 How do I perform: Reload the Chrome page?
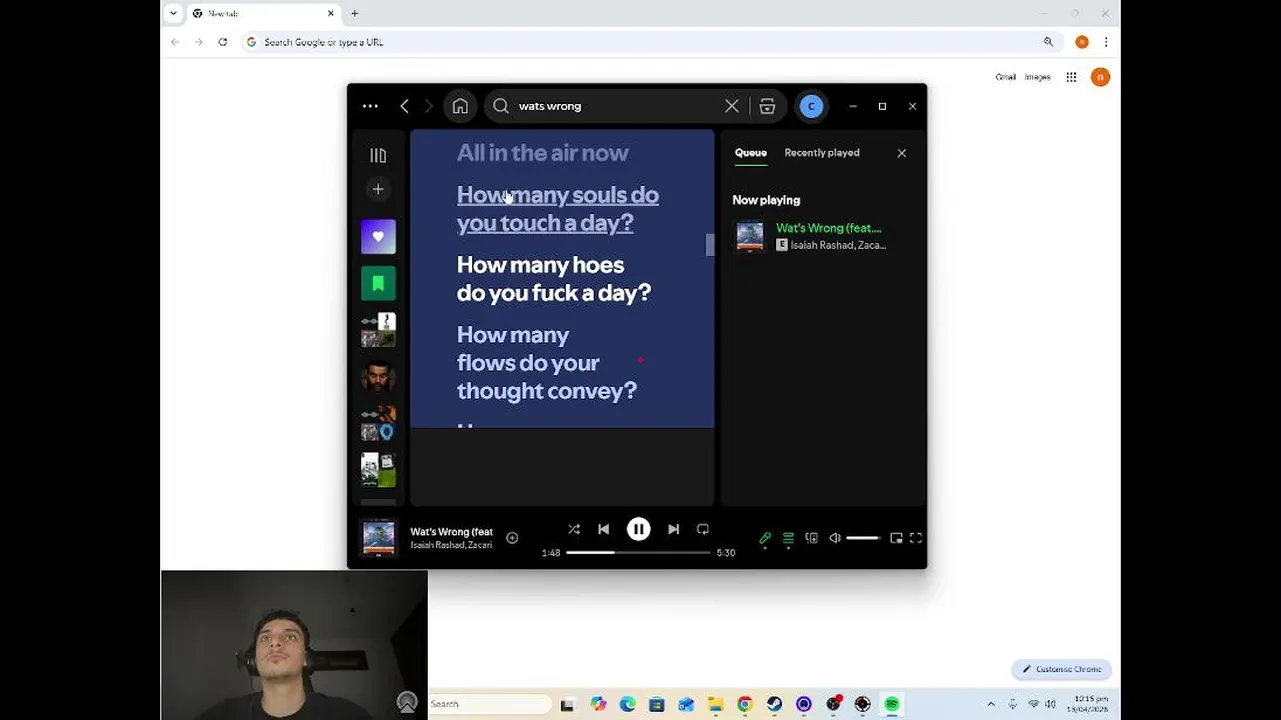(222, 42)
